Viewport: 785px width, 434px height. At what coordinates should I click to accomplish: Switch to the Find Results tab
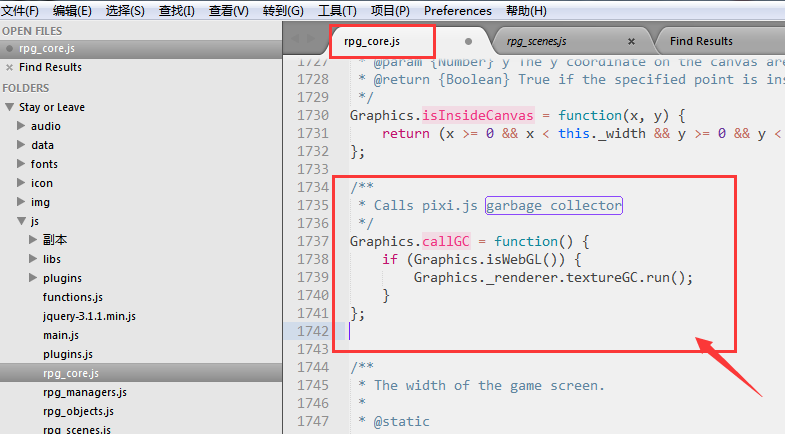(701, 41)
